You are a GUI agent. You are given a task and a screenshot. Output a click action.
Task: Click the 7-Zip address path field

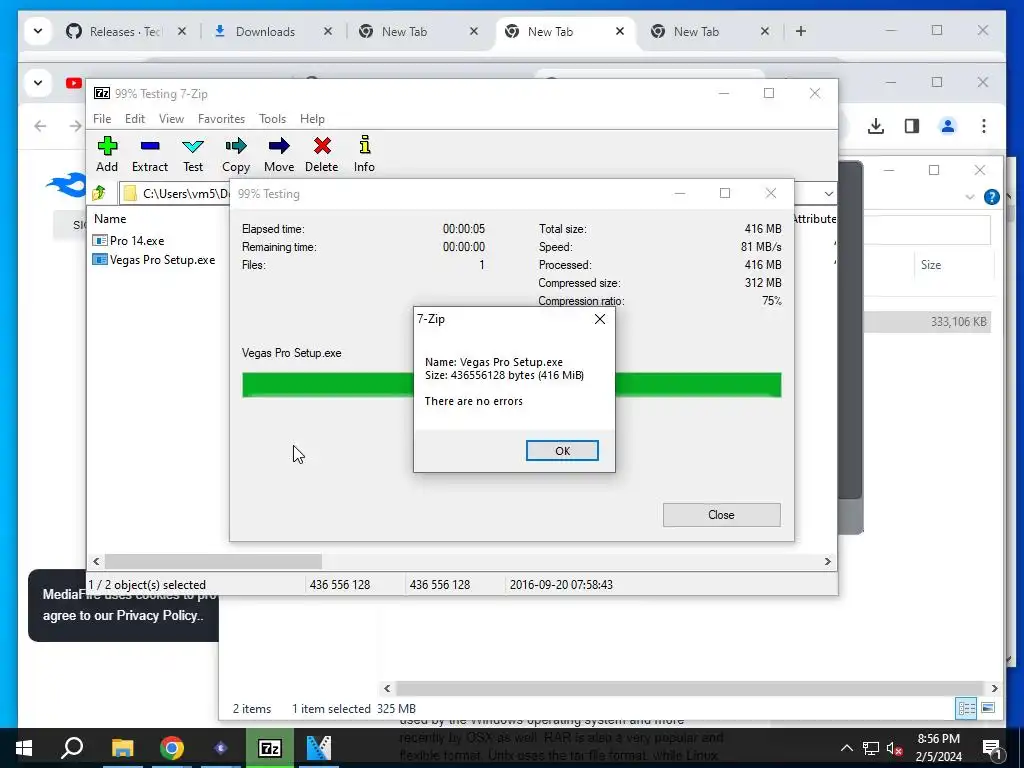tap(176, 193)
